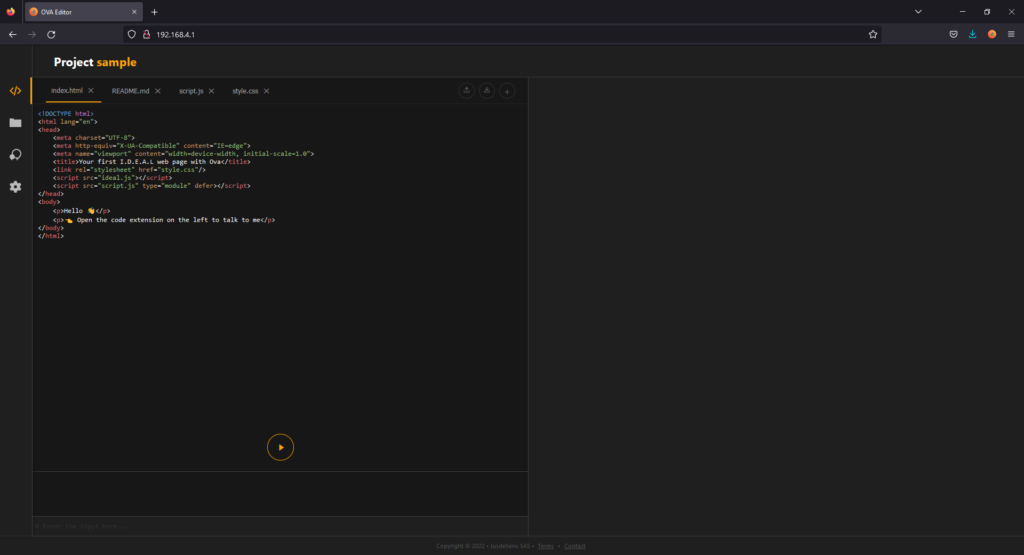The width and height of the screenshot is (1024, 555).
Task: Open the folder files sidebar icon
Action: pos(15,123)
